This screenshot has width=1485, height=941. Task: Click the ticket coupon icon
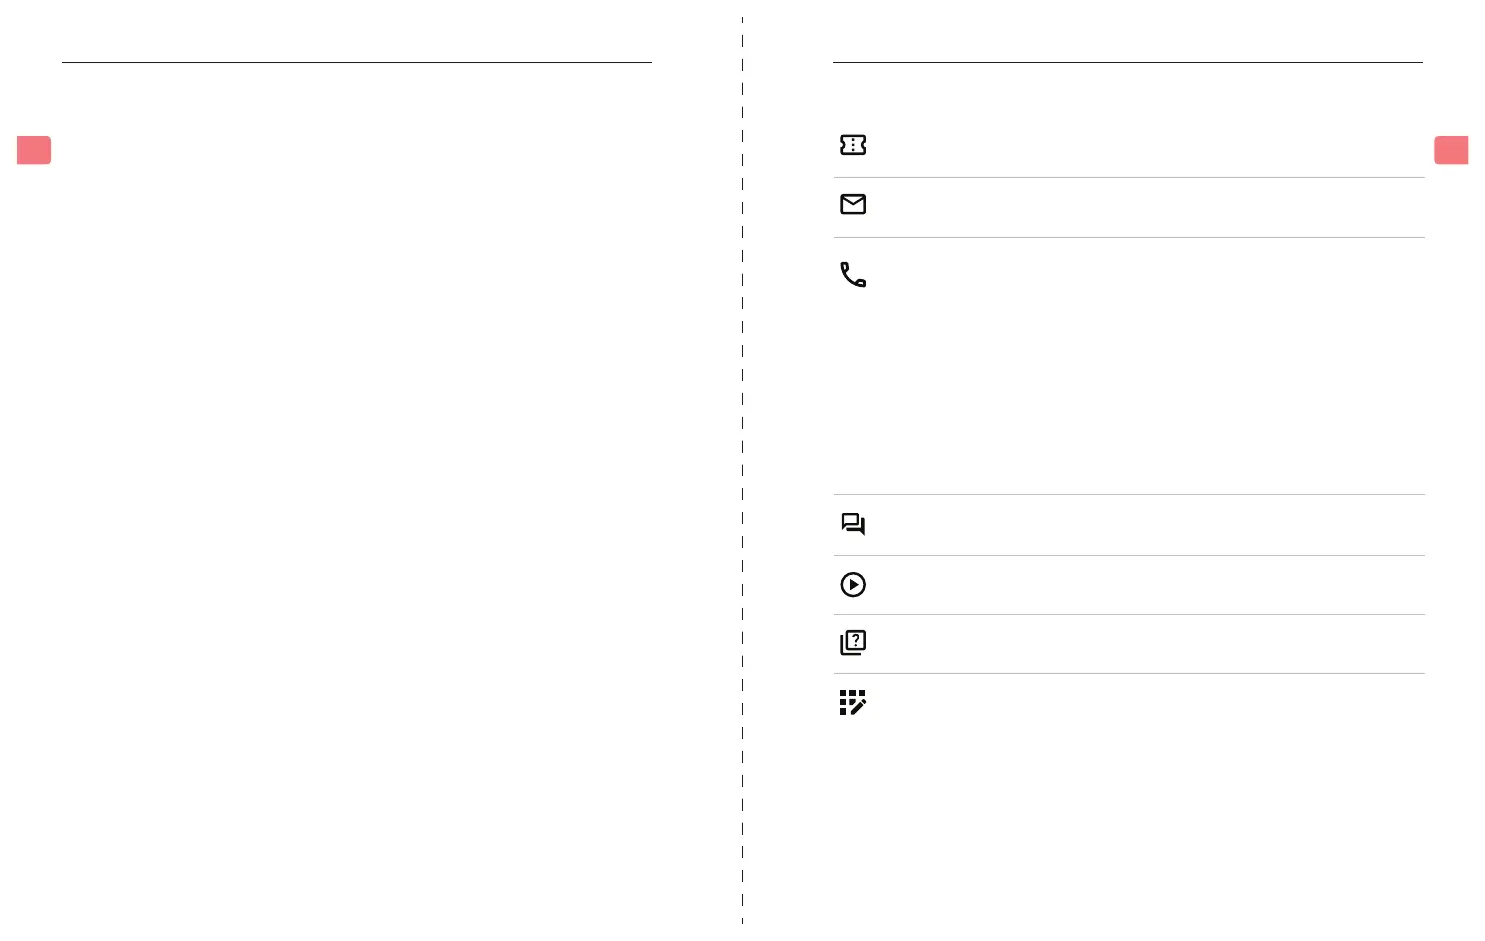[x=852, y=145]
